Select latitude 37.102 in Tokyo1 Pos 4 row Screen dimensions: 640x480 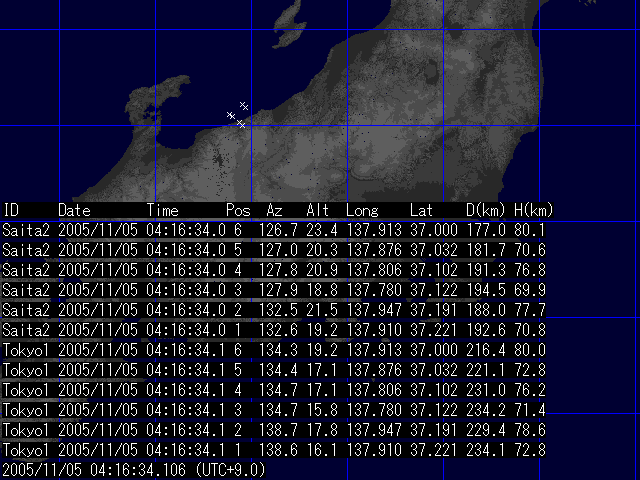433,390
